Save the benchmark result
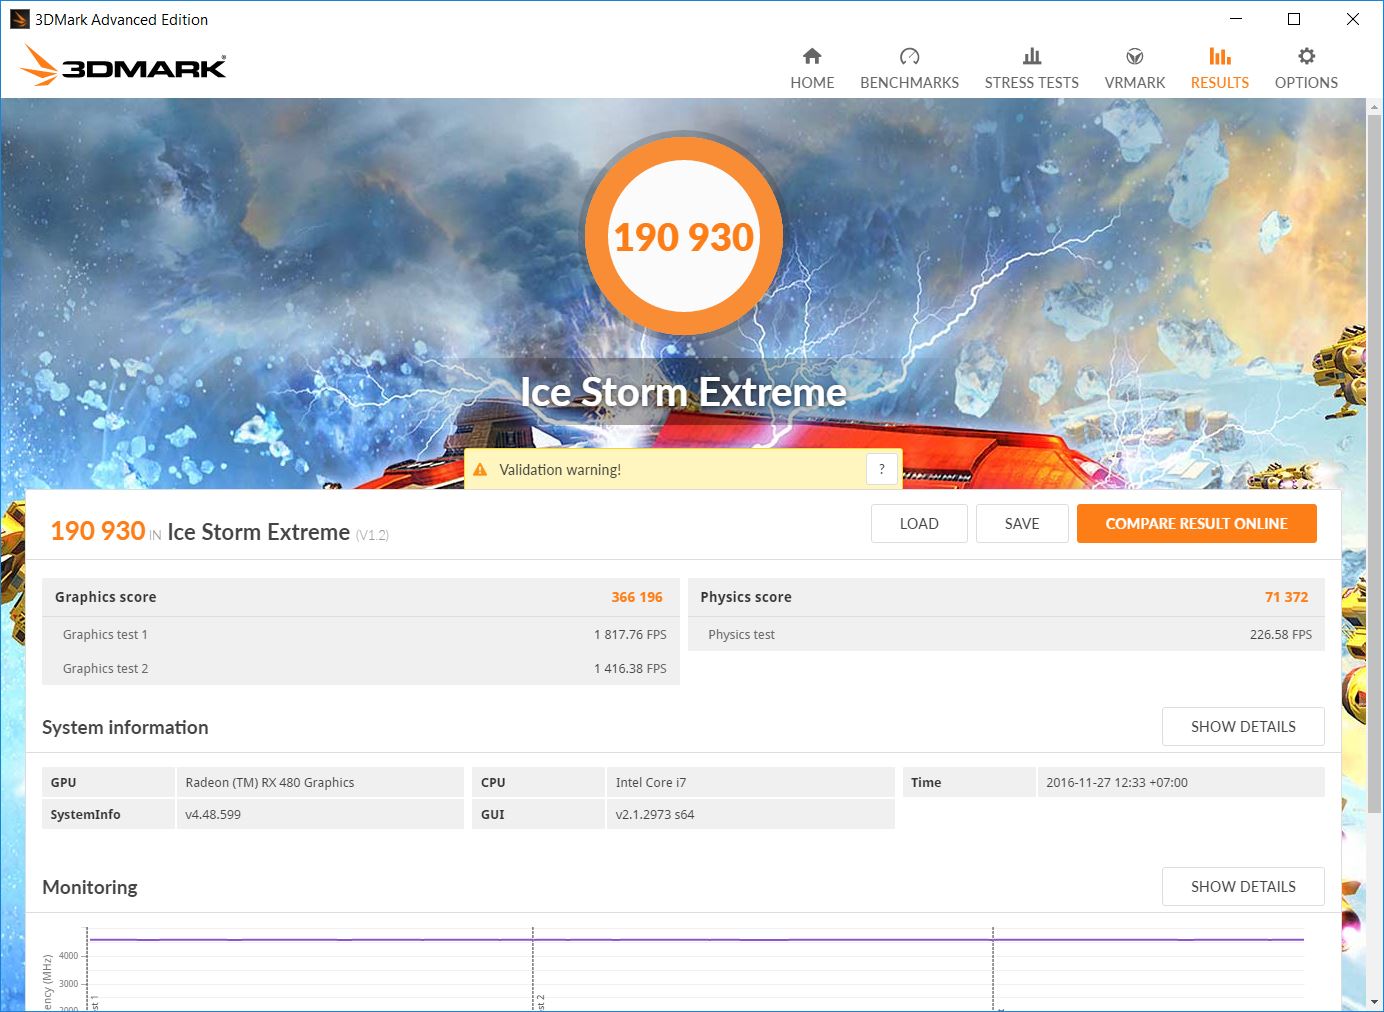This screenshot has width=1384, height=1012. click(x=1021, y=523)
